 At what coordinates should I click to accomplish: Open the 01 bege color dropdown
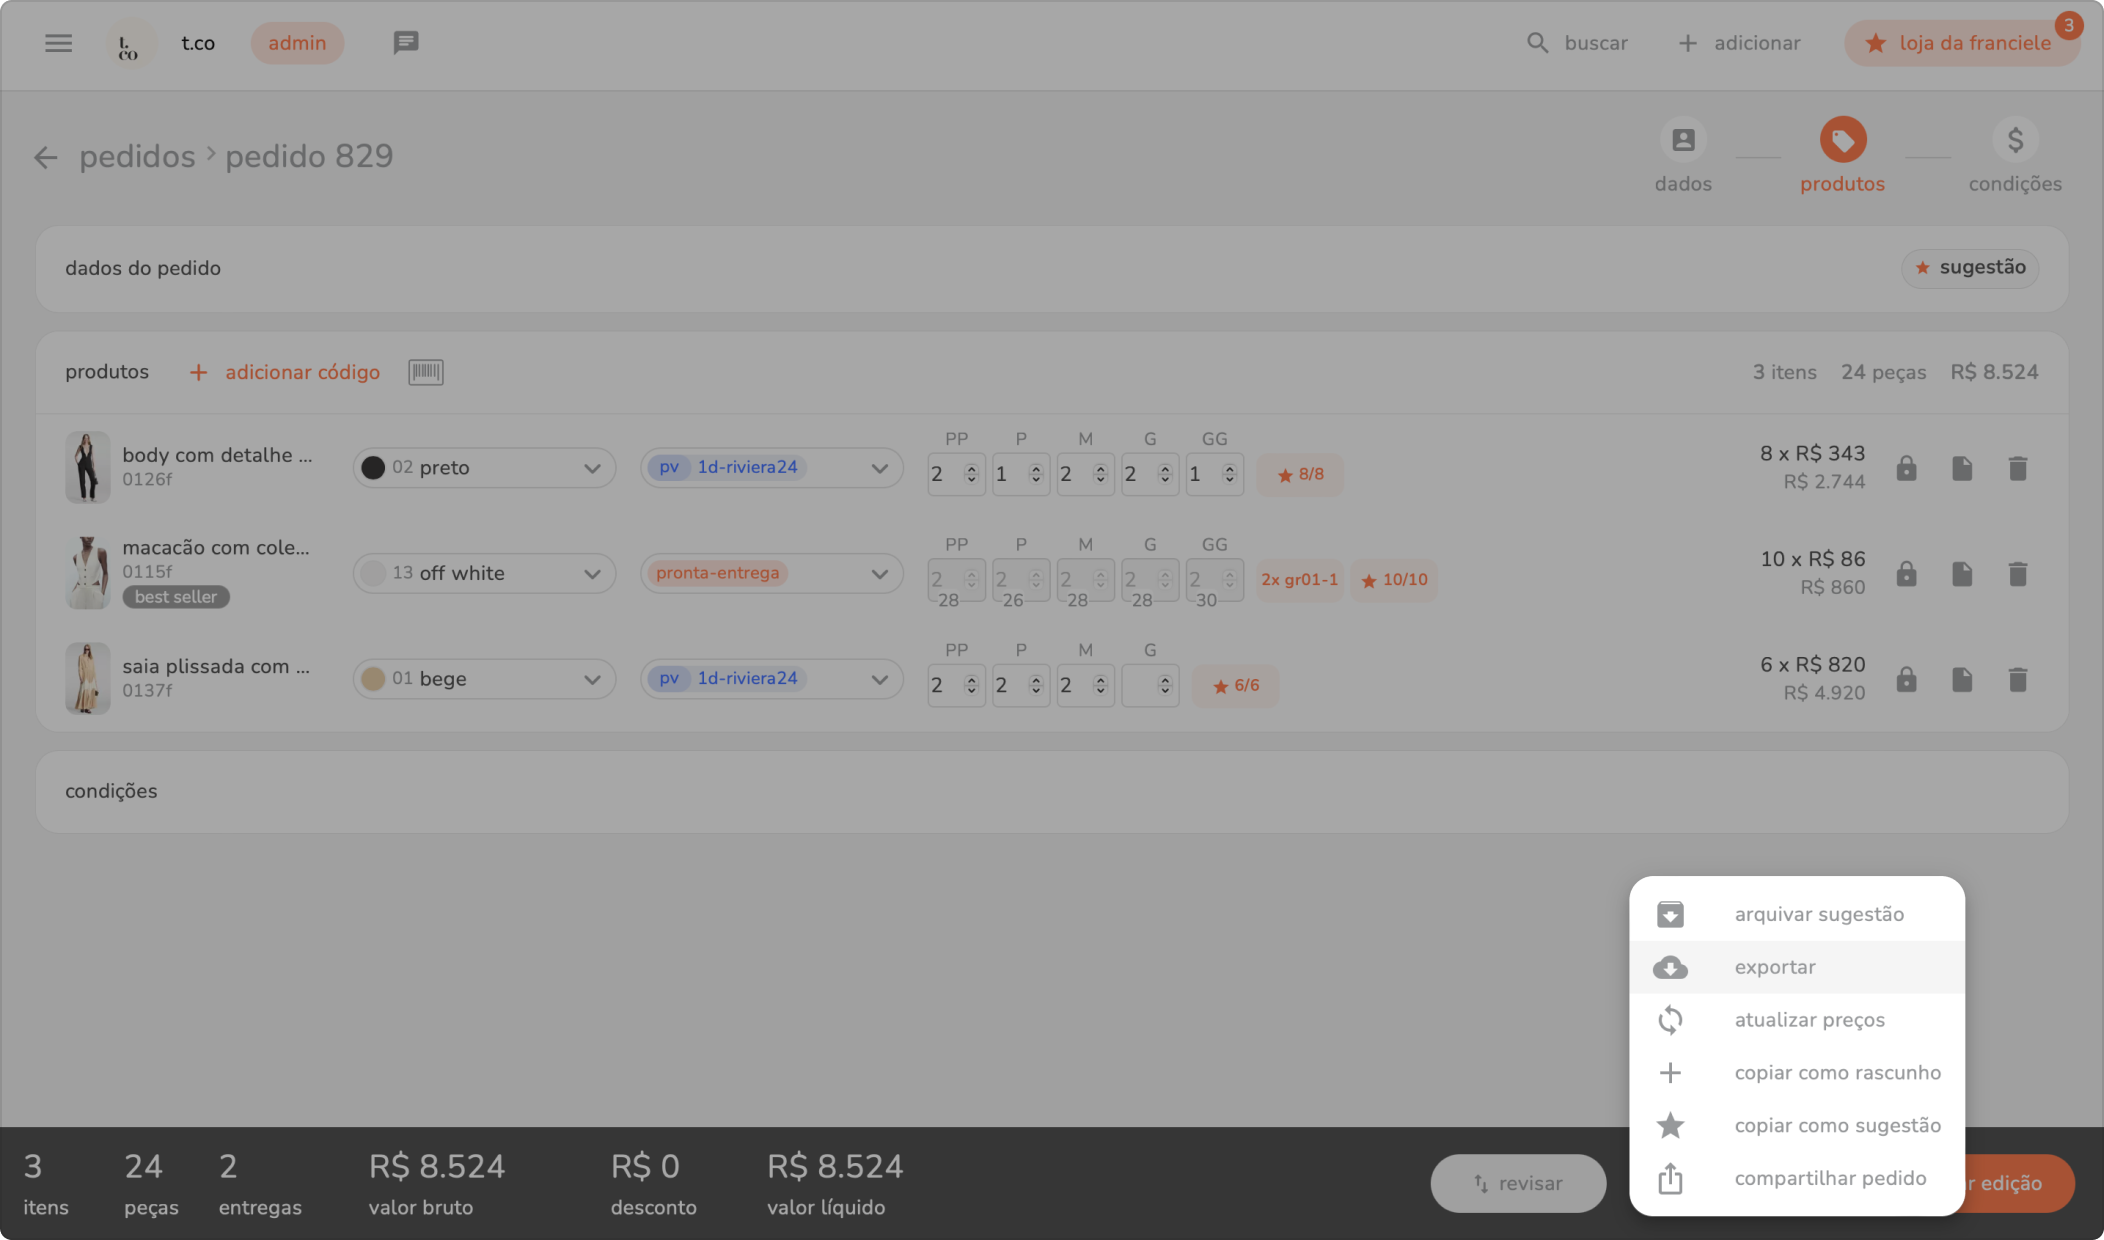click(x=484, y=679)
